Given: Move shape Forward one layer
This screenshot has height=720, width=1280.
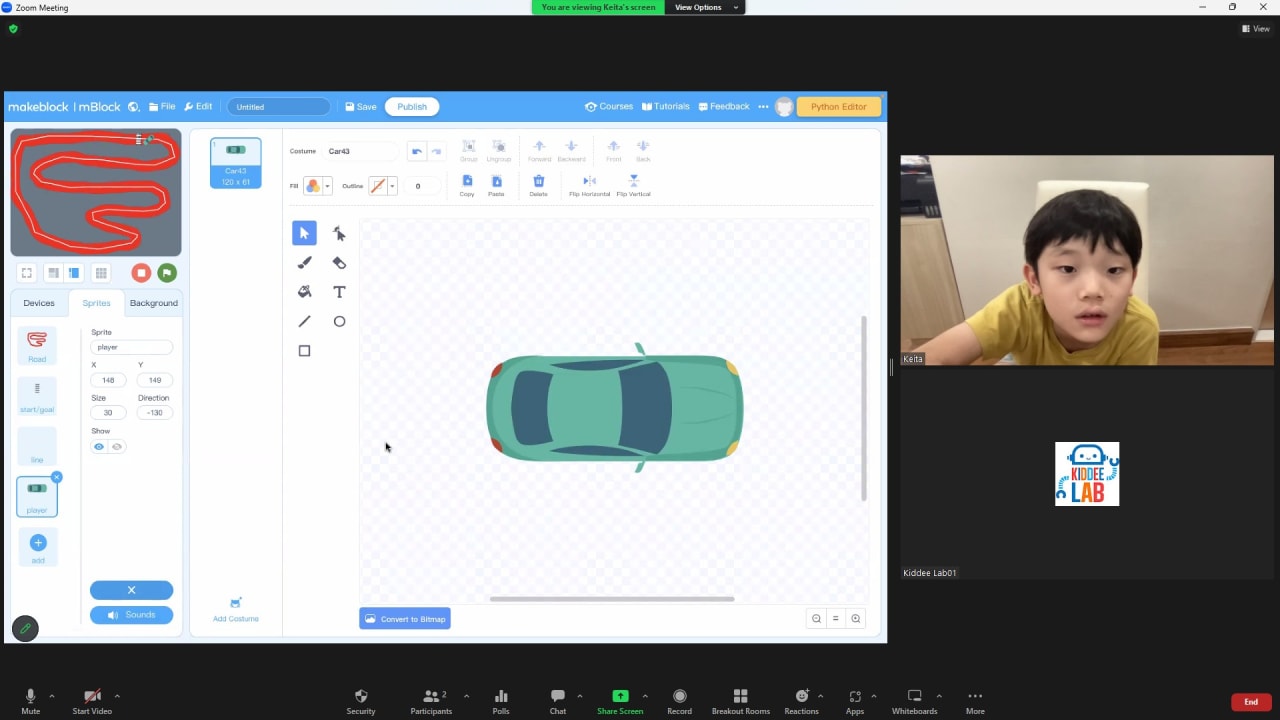Looking at the screenshot, I should [539, 151].
